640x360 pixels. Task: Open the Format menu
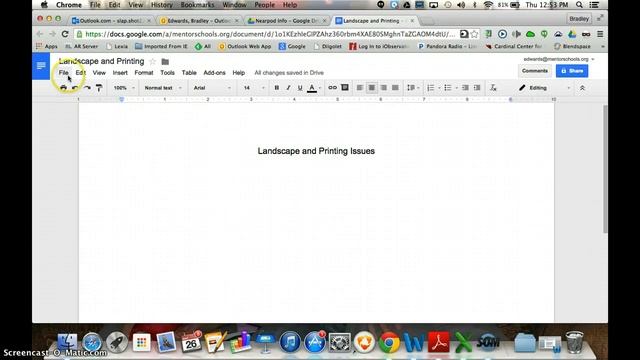pyautogui.click(x=144, y=73)
